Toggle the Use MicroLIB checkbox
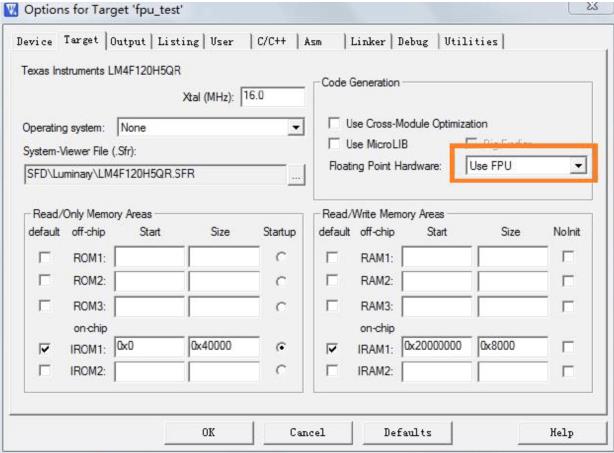Image resolution: width=614 pixels, height=453 pixels. tap(335, 144)
